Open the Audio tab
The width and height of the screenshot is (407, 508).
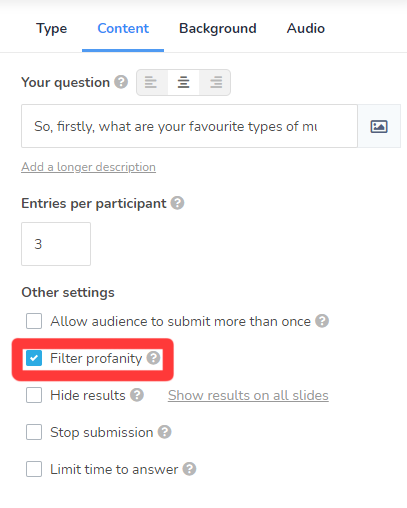point(306,28)
